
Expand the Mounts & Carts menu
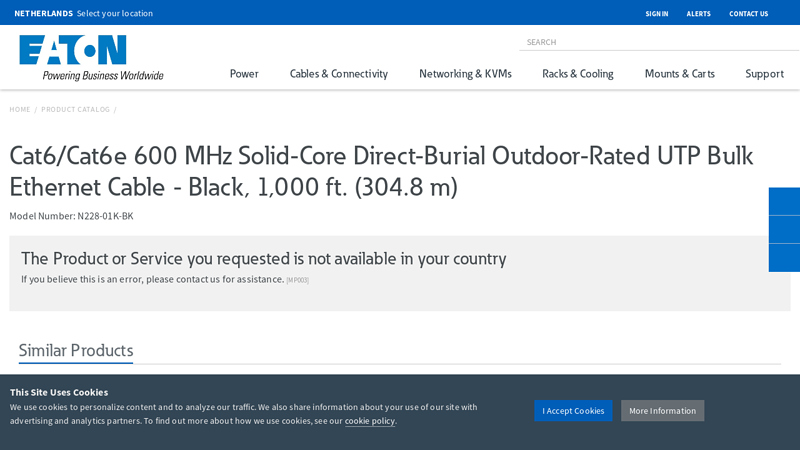pos(679,74)
